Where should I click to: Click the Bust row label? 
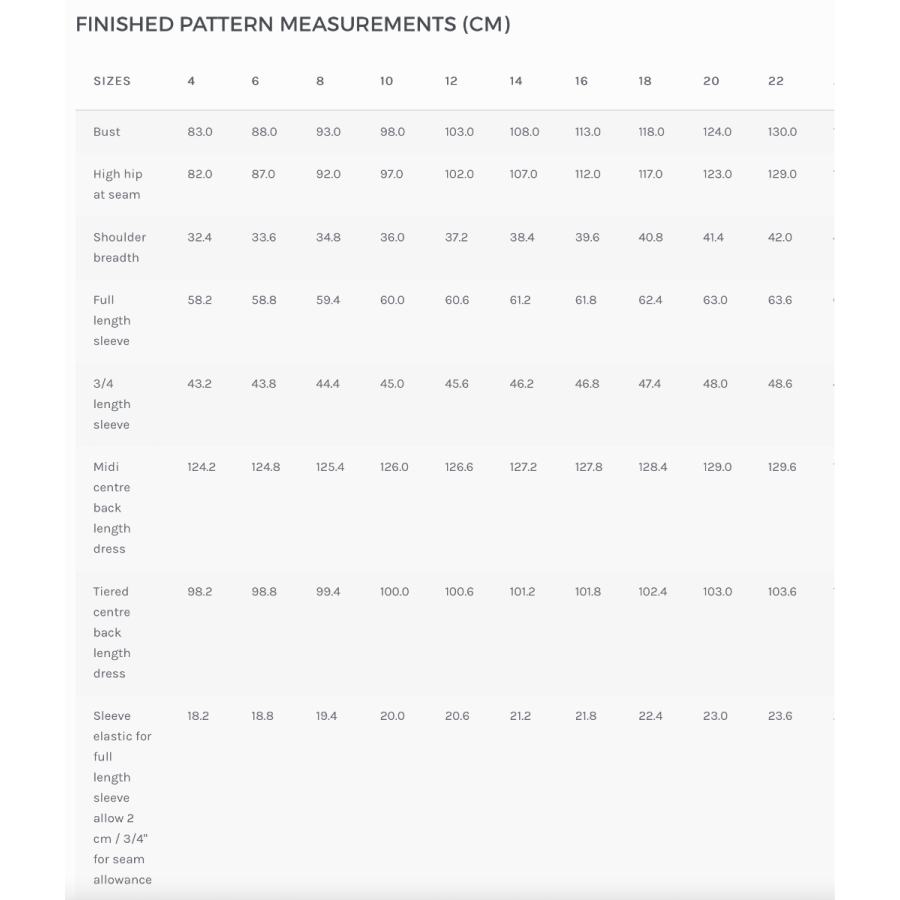107,132
